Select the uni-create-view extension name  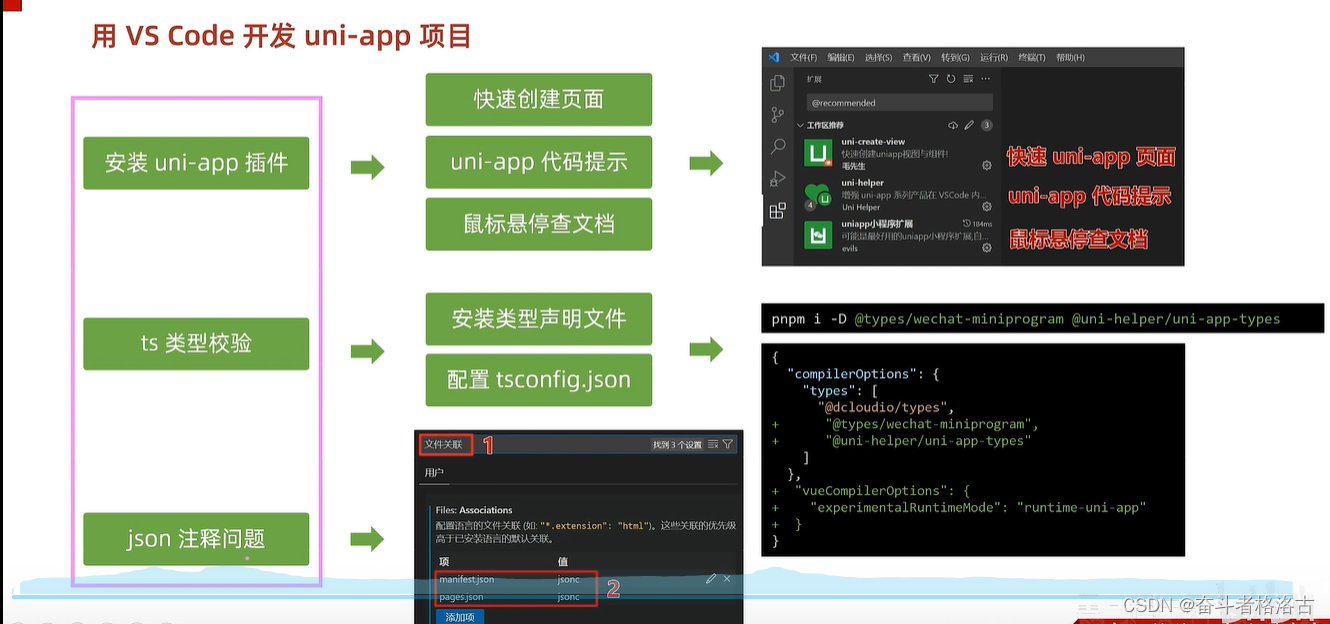coord(873,142)
